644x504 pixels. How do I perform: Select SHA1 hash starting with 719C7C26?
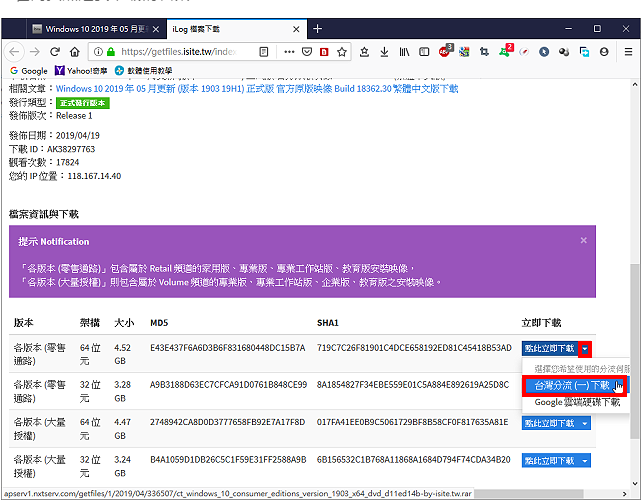414,348
